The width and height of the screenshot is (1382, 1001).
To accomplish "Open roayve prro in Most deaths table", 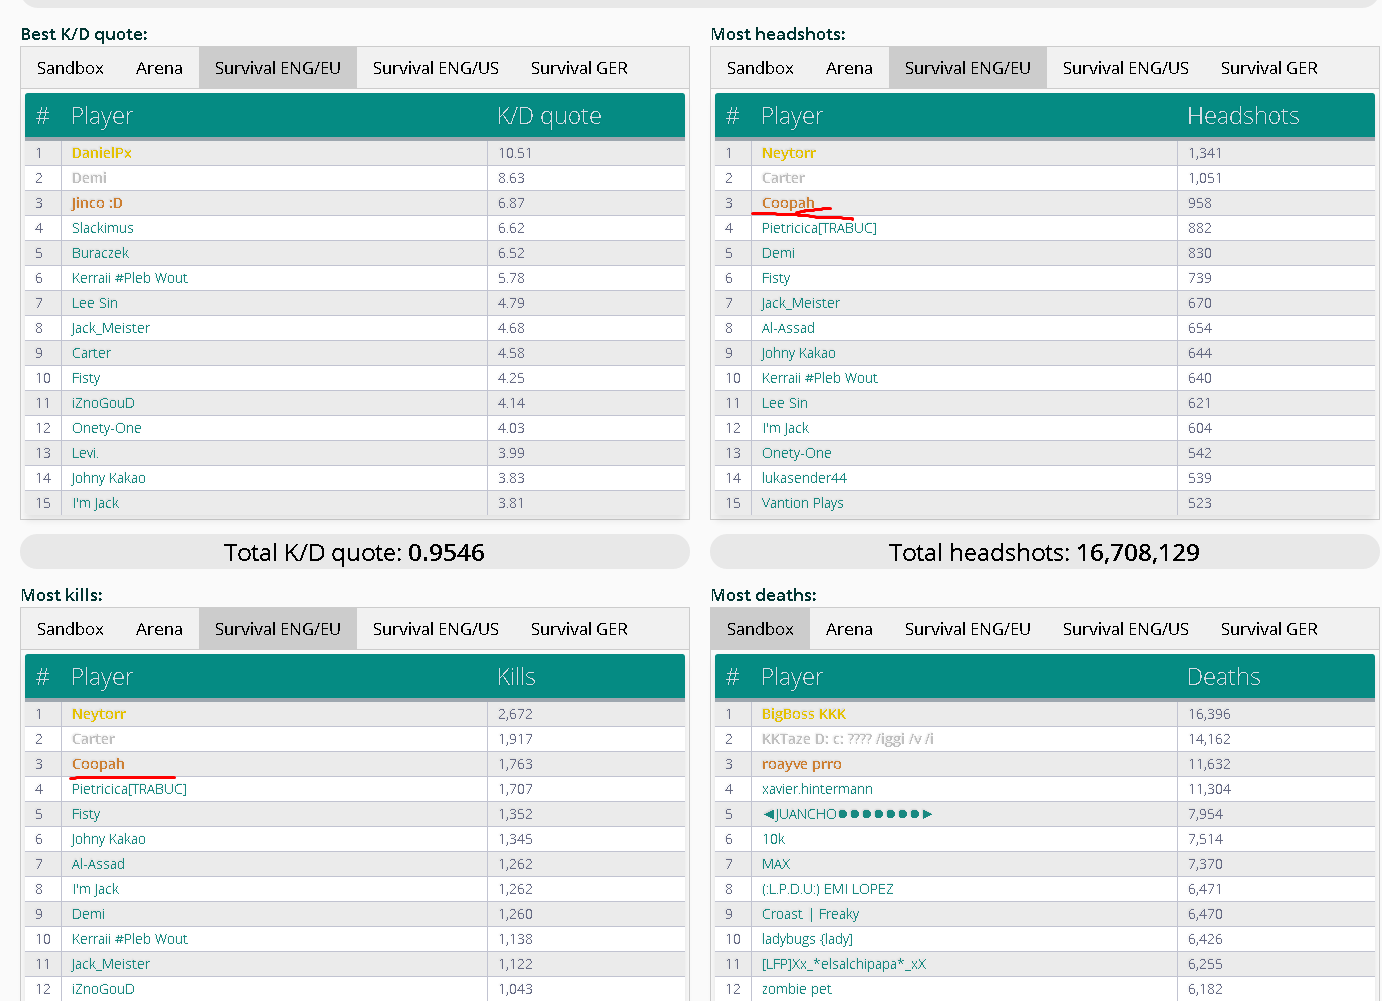I will pyautogui.click(x=801, y=764).
